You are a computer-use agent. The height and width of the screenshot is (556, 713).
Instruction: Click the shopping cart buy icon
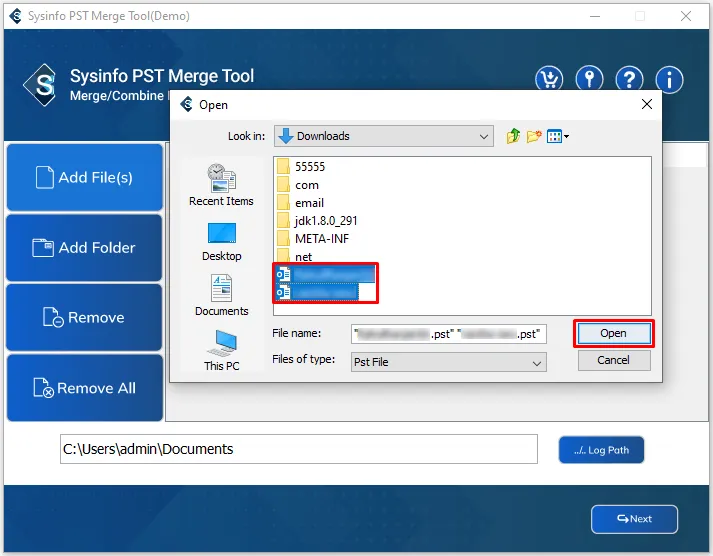(x=549, y=80)
